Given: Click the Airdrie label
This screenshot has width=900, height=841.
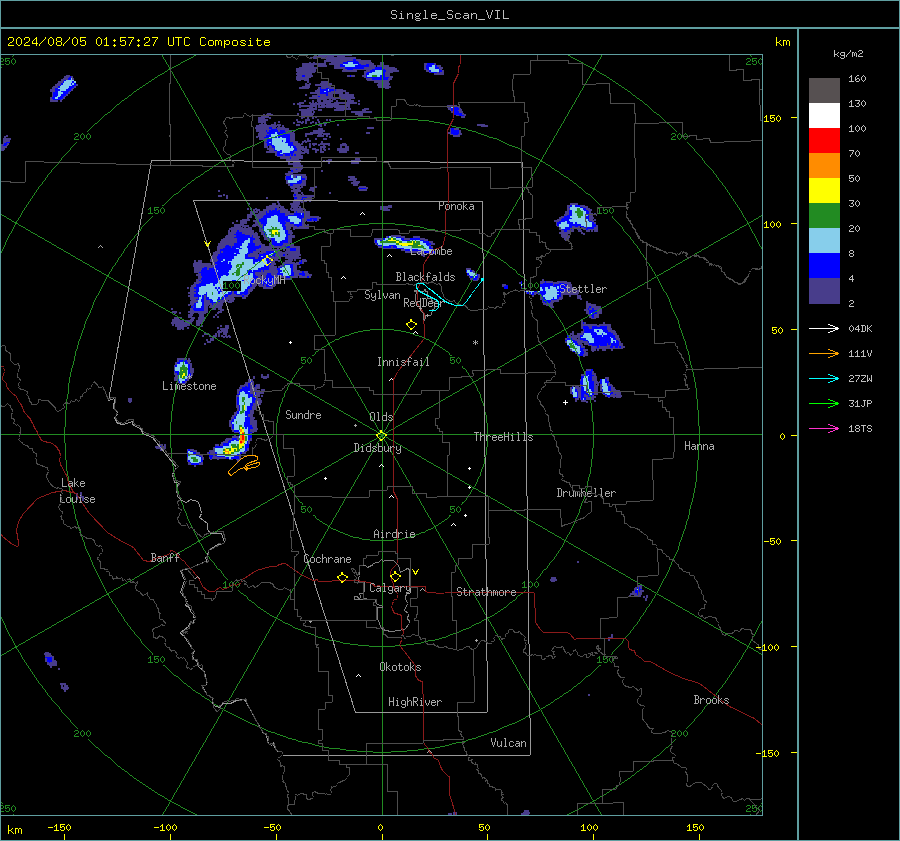Looking at the screenshot, I should [x=394, y=534].
